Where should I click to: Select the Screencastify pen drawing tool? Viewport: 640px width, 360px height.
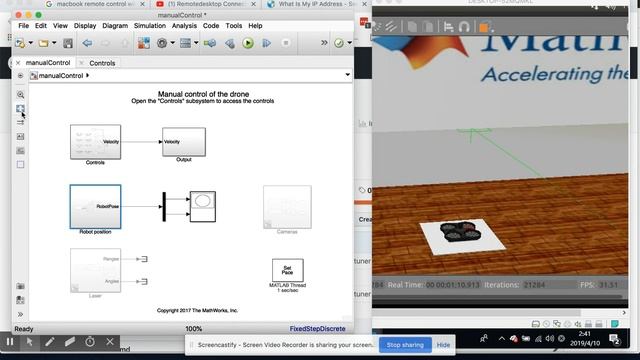(50, 342)
